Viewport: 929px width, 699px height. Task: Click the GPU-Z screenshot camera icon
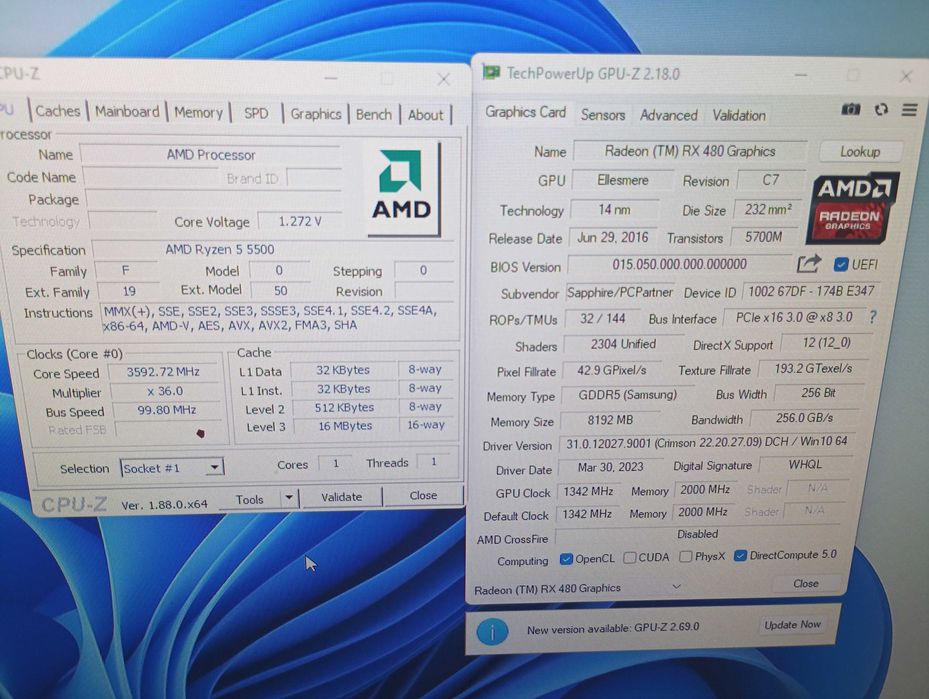851,110
